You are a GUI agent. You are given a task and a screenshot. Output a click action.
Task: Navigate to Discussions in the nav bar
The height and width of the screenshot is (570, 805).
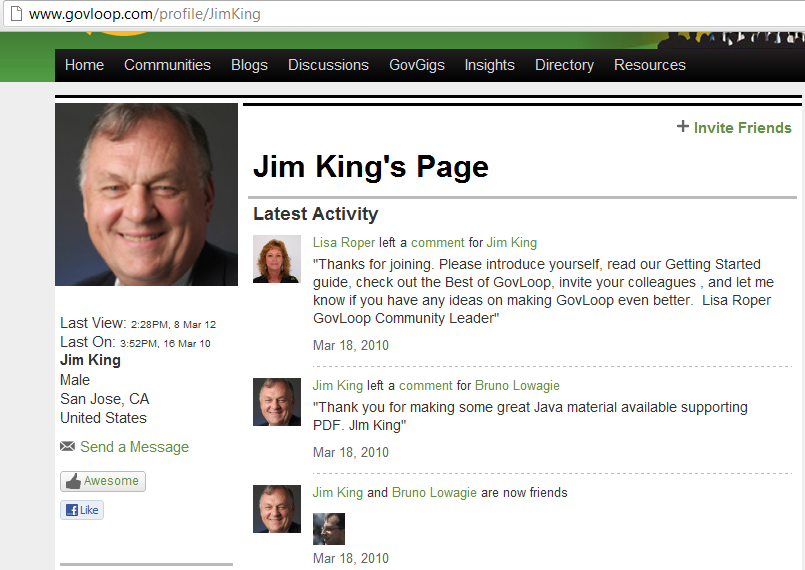pyautogui.click(x=328, y=65)
